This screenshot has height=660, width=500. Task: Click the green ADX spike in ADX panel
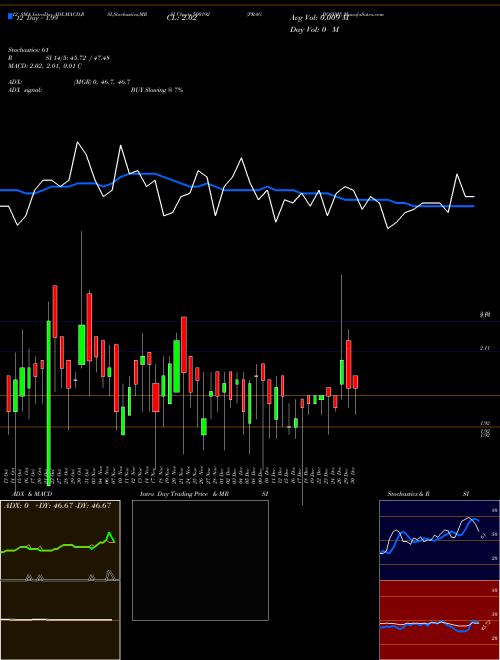tap(109, 537)
